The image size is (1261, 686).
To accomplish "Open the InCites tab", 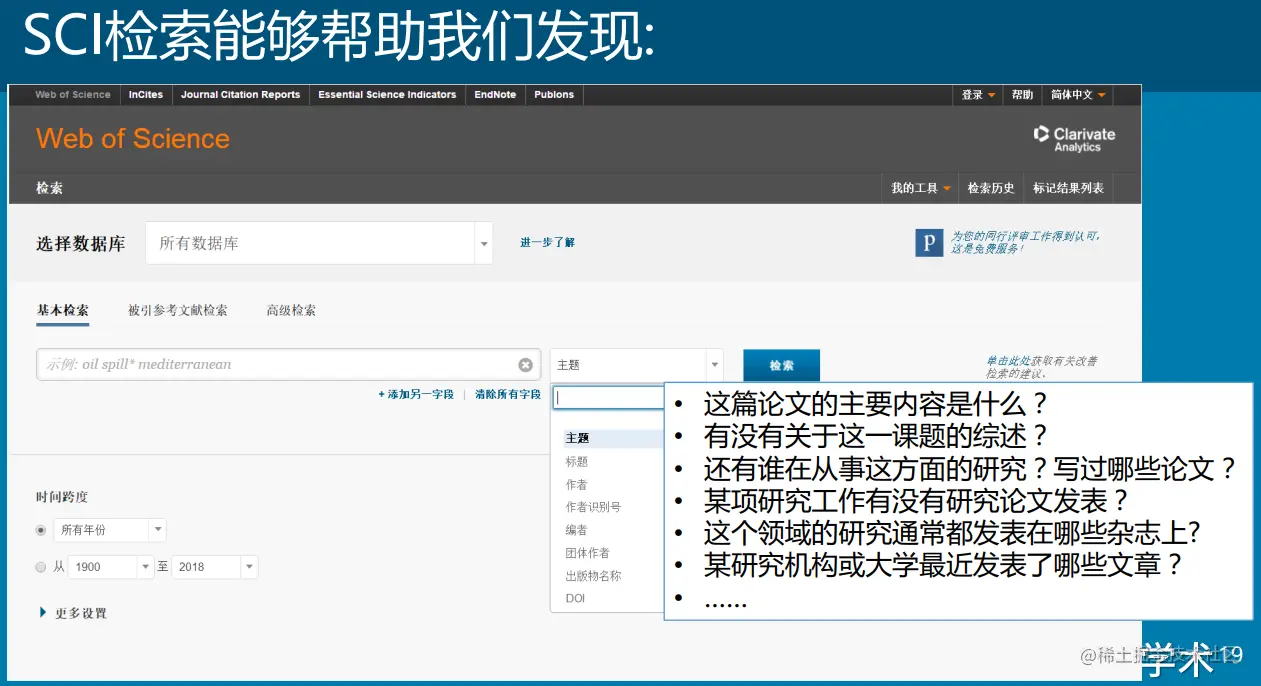I will click(x=146, y=95).
